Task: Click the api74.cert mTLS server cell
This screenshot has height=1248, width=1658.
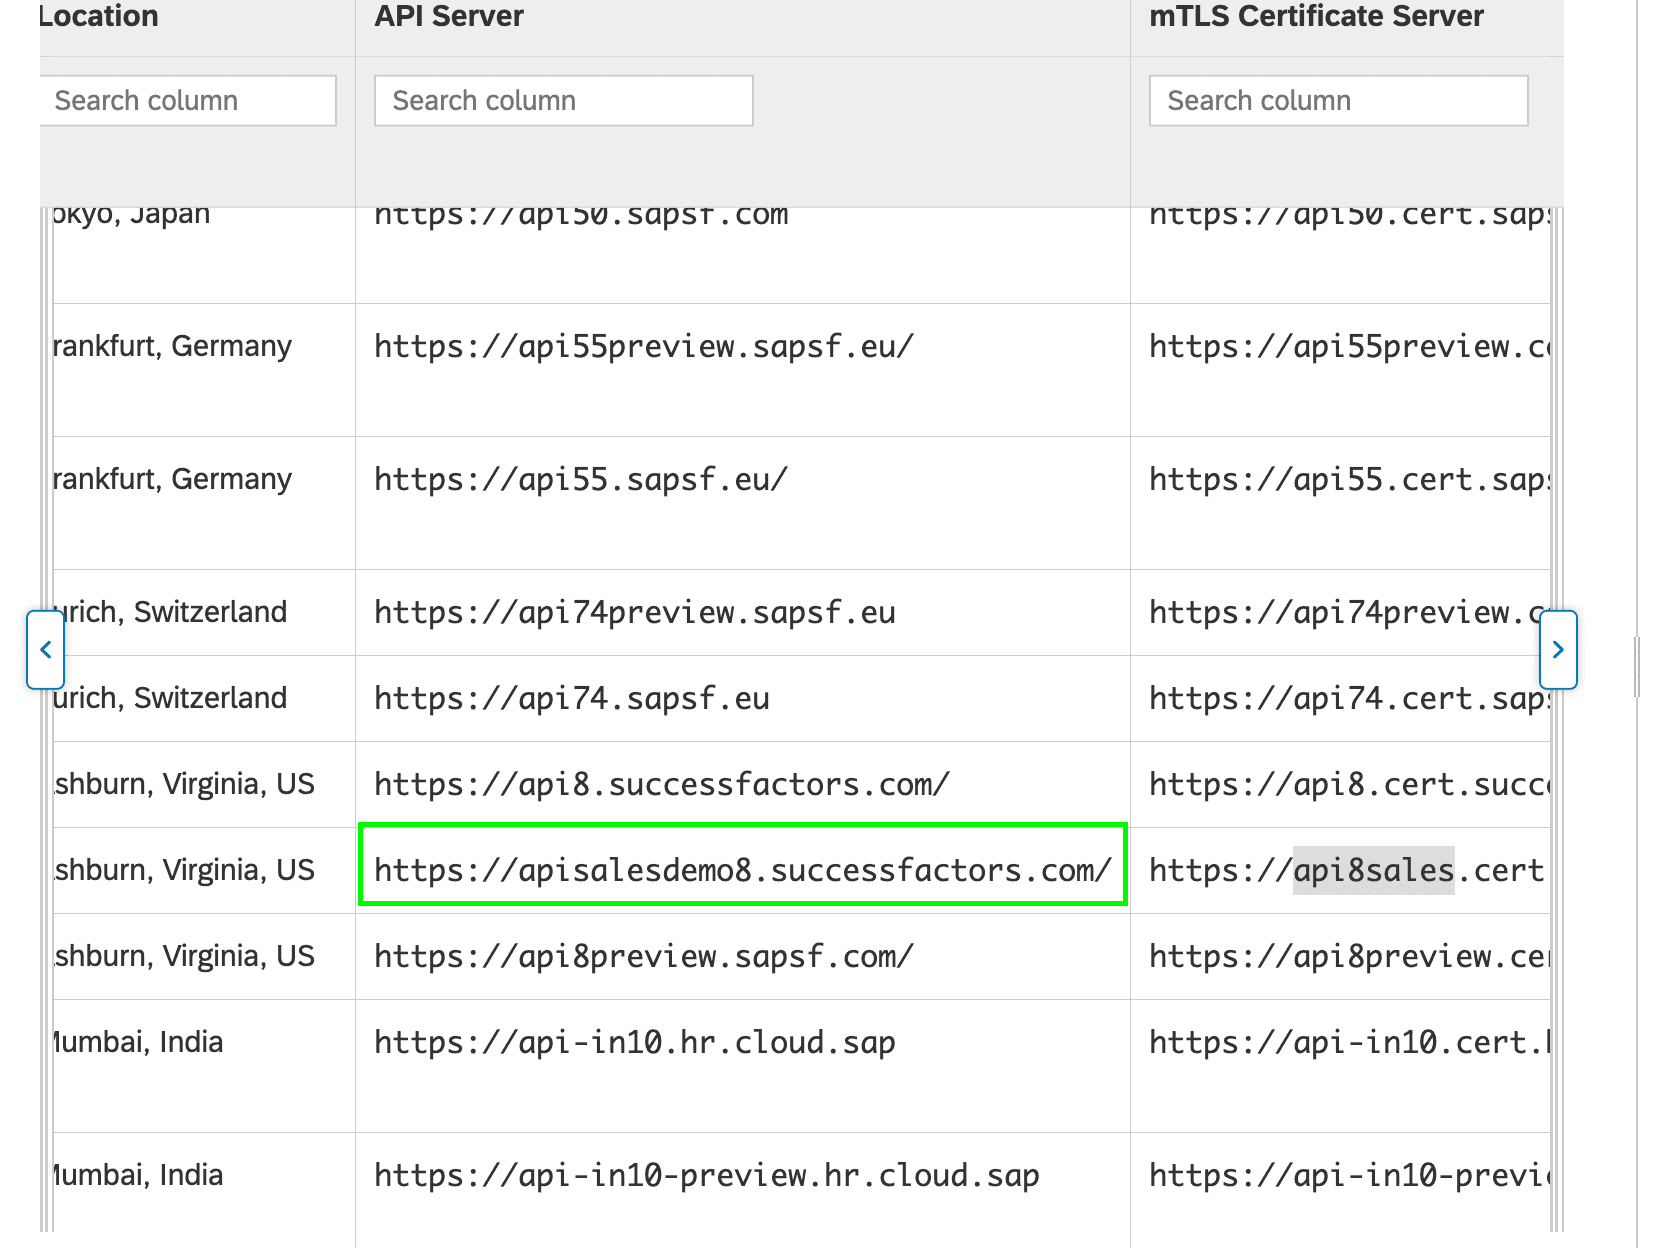Action: (x=1340, y=698)
